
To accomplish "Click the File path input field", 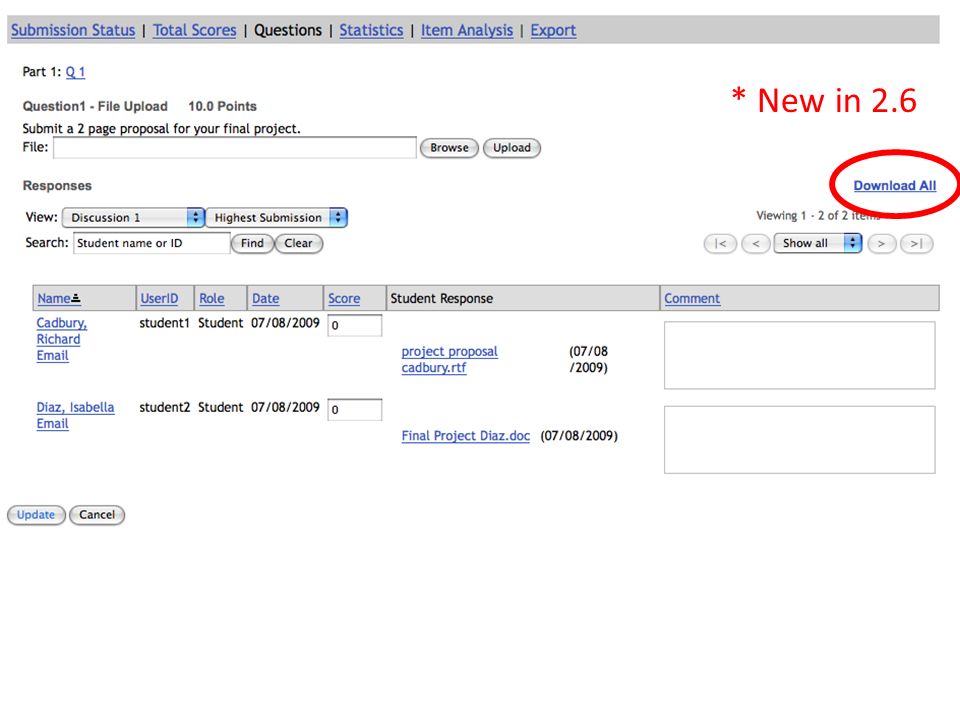I will [234, 148].
